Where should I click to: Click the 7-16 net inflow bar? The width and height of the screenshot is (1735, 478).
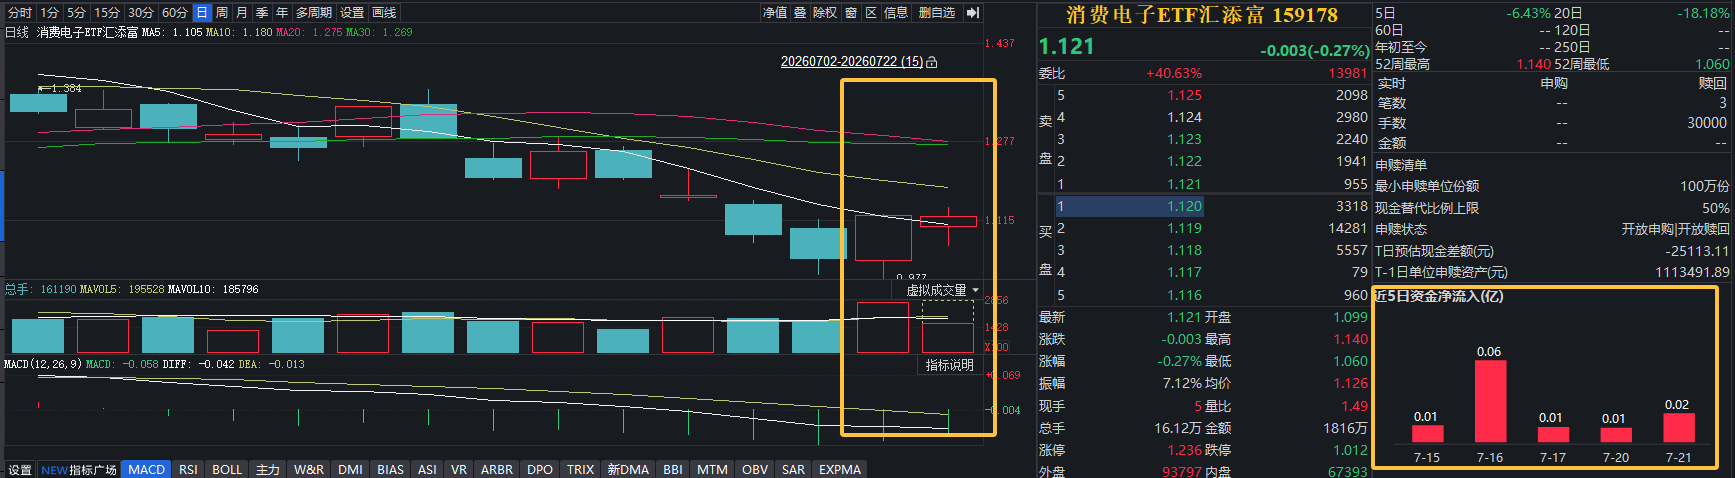(x=1490, y=401)
